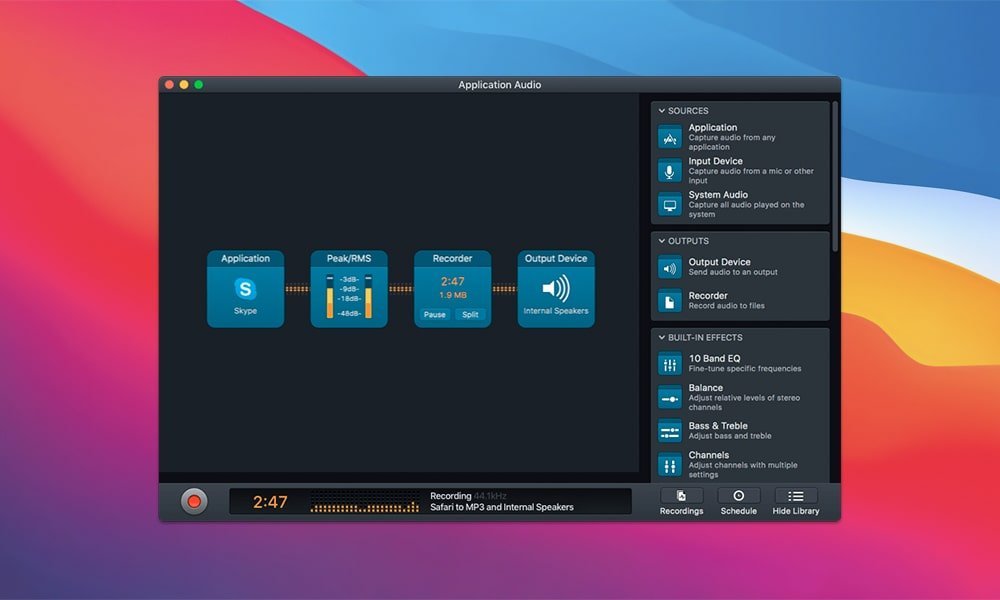
Task: Add the 10 Band EQ effect icon
Action: (x=669, y=364)
